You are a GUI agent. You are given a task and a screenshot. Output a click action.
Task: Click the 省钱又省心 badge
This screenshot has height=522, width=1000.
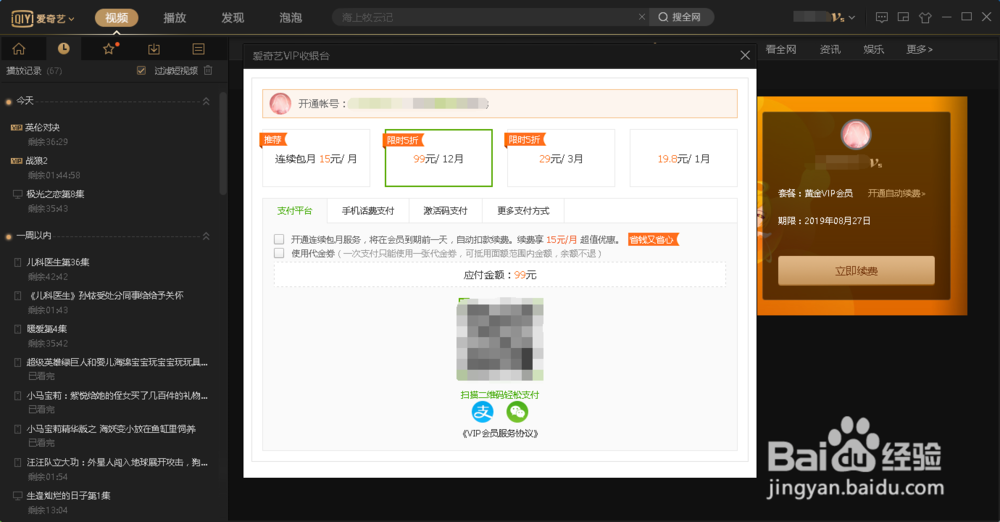click(x=652, y=239)
